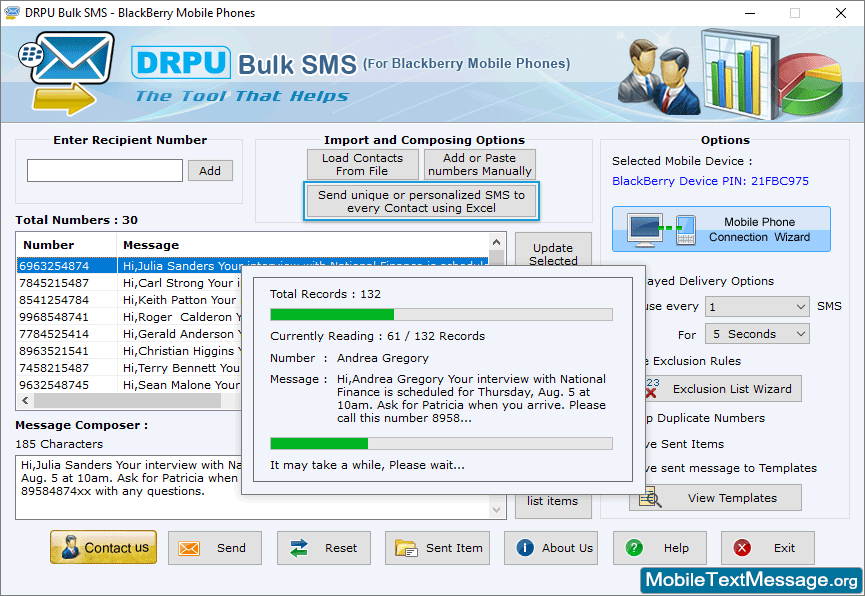Image resolution: width=865 pixels, height=596 pixels.
Task: Click the DRPU app icon in title bar
Action: 12,12
